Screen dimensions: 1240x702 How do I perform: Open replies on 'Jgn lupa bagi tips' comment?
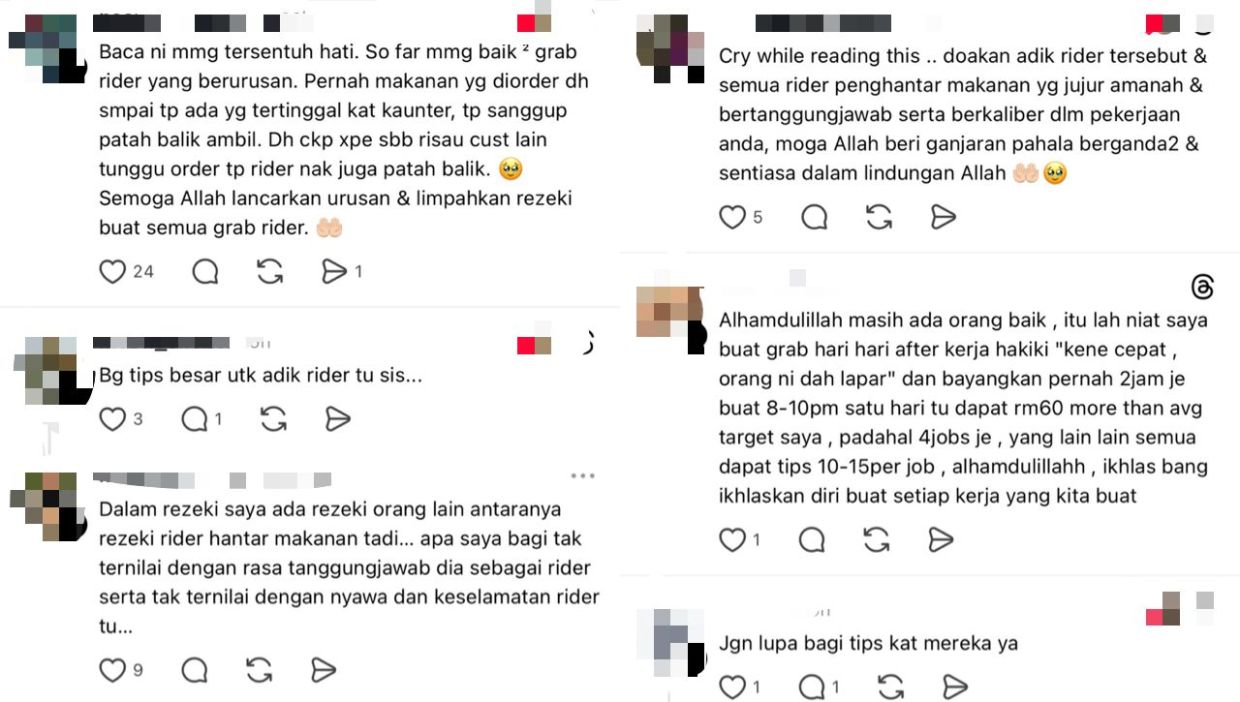click(812, 687)
